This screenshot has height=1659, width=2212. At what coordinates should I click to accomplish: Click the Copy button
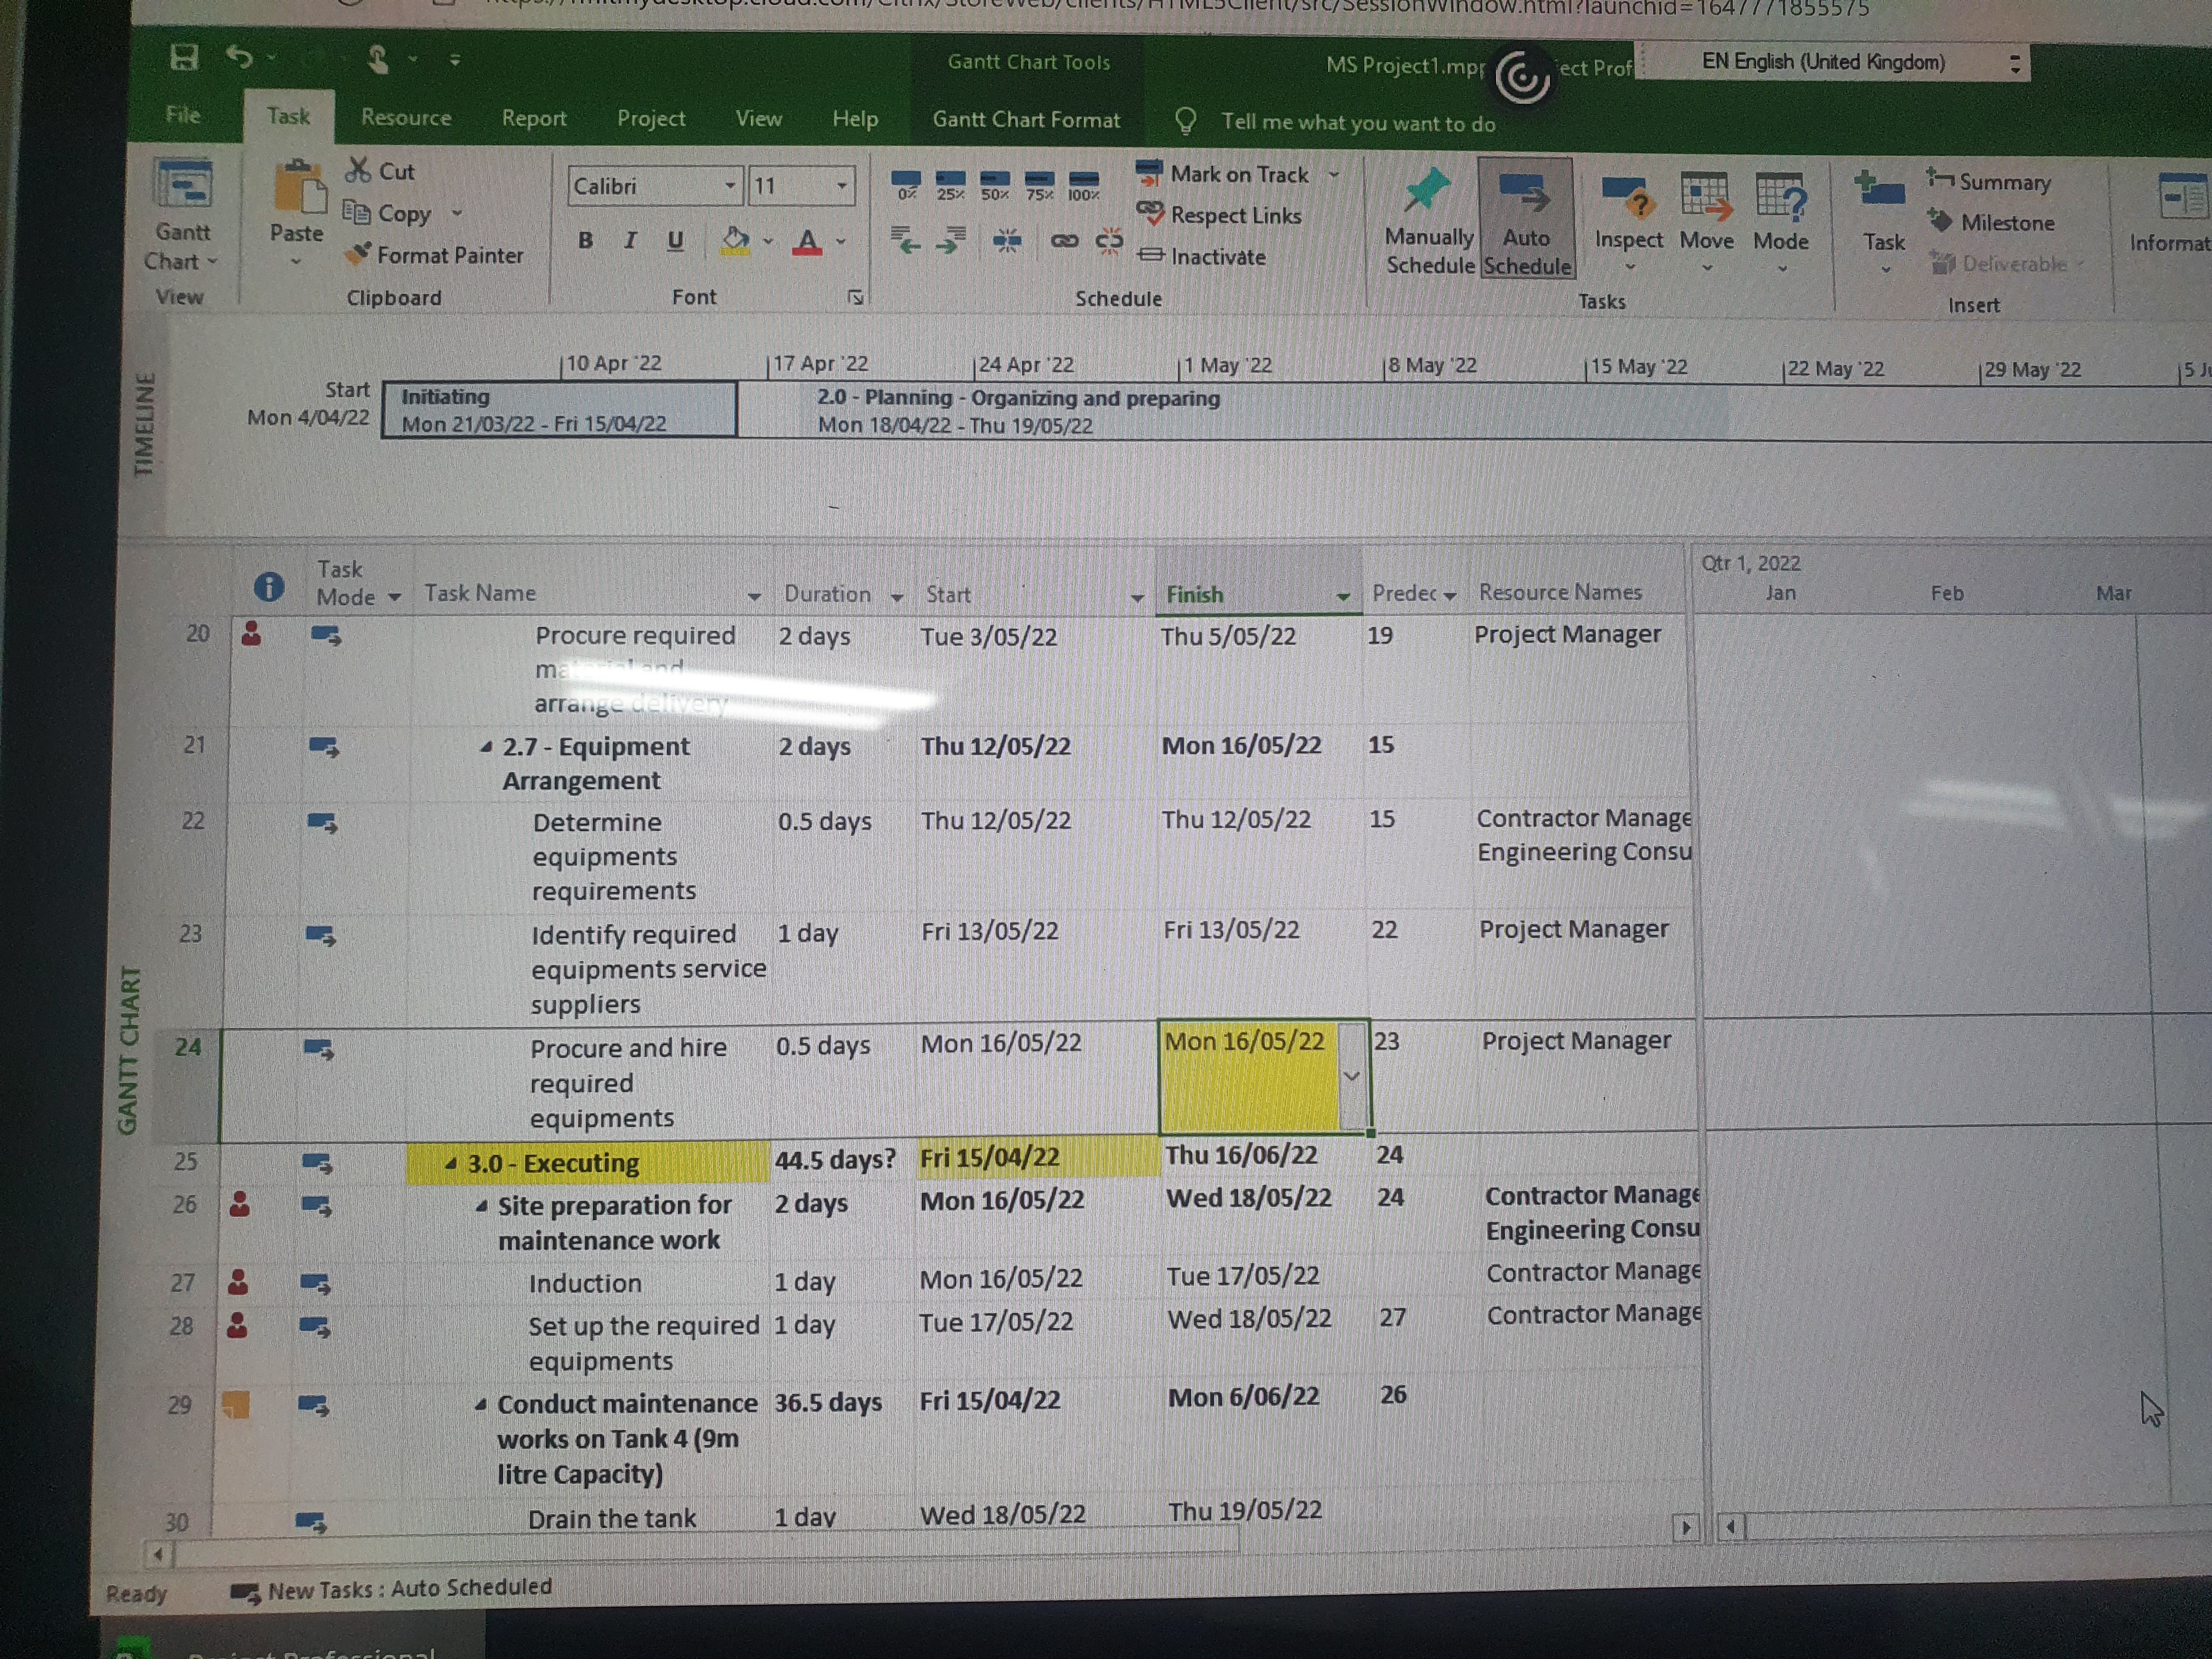click(388, 213)
